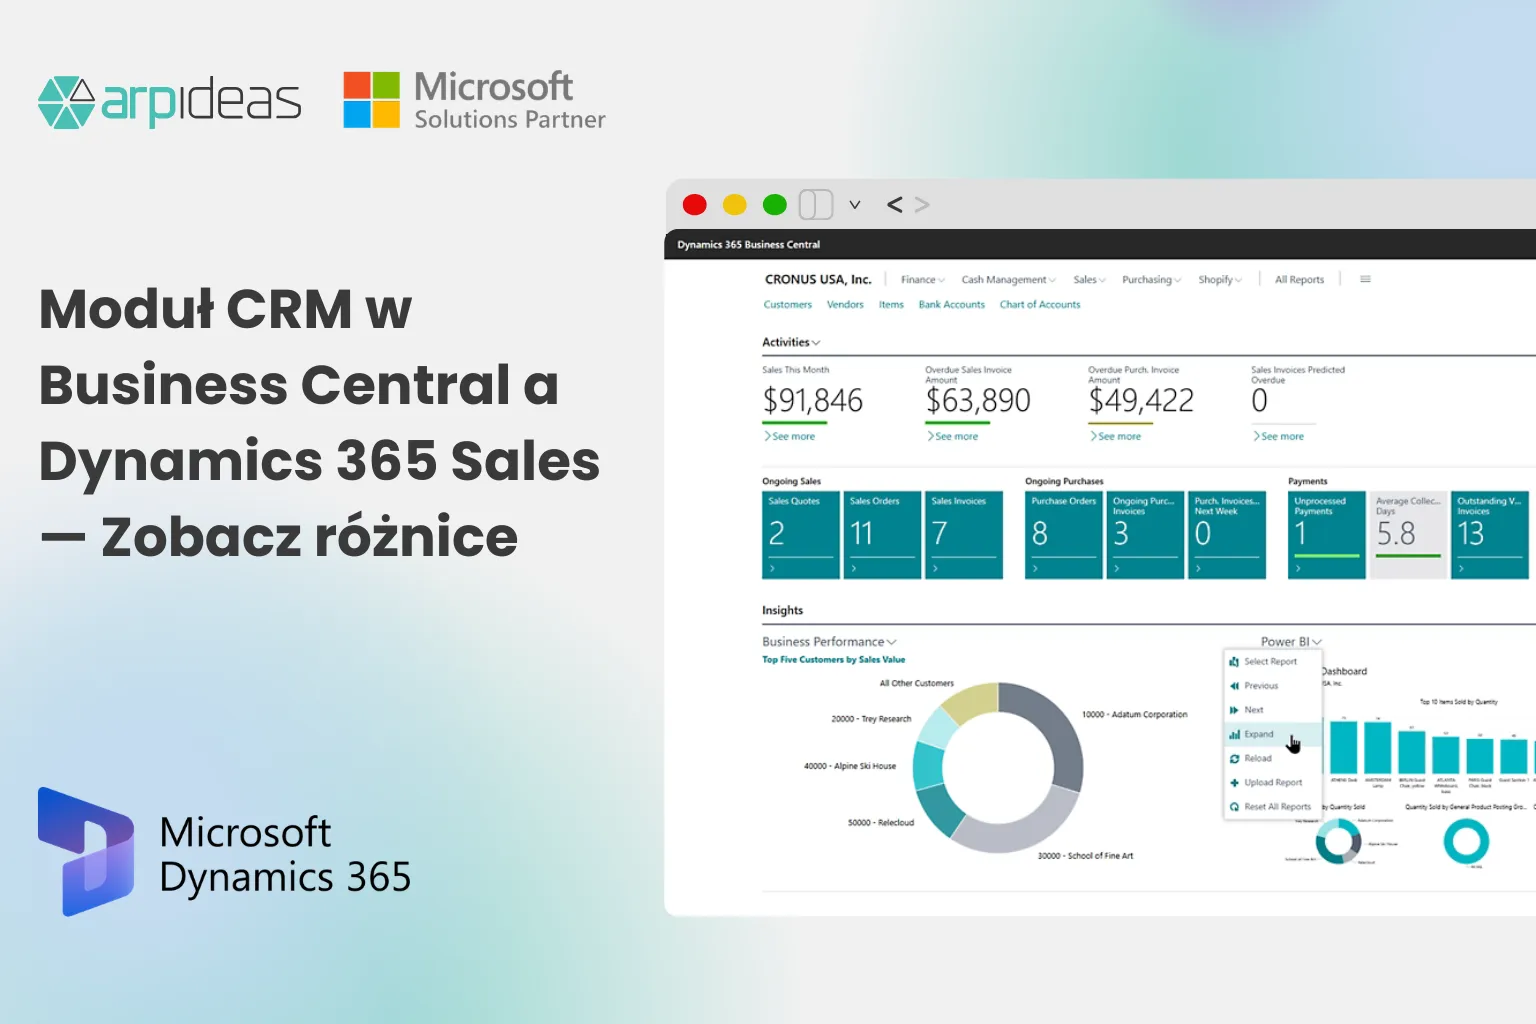
Task: Go to Vendors link
Action: (845, 305)
